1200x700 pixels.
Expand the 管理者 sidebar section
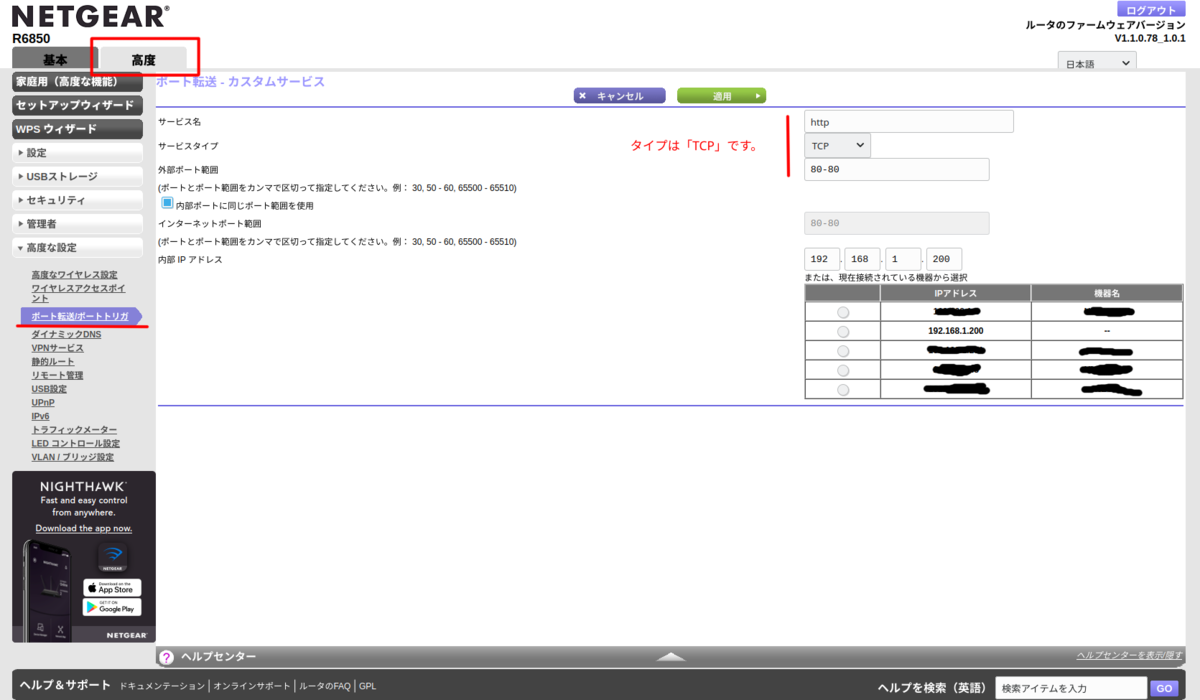[x=78, y=224]
